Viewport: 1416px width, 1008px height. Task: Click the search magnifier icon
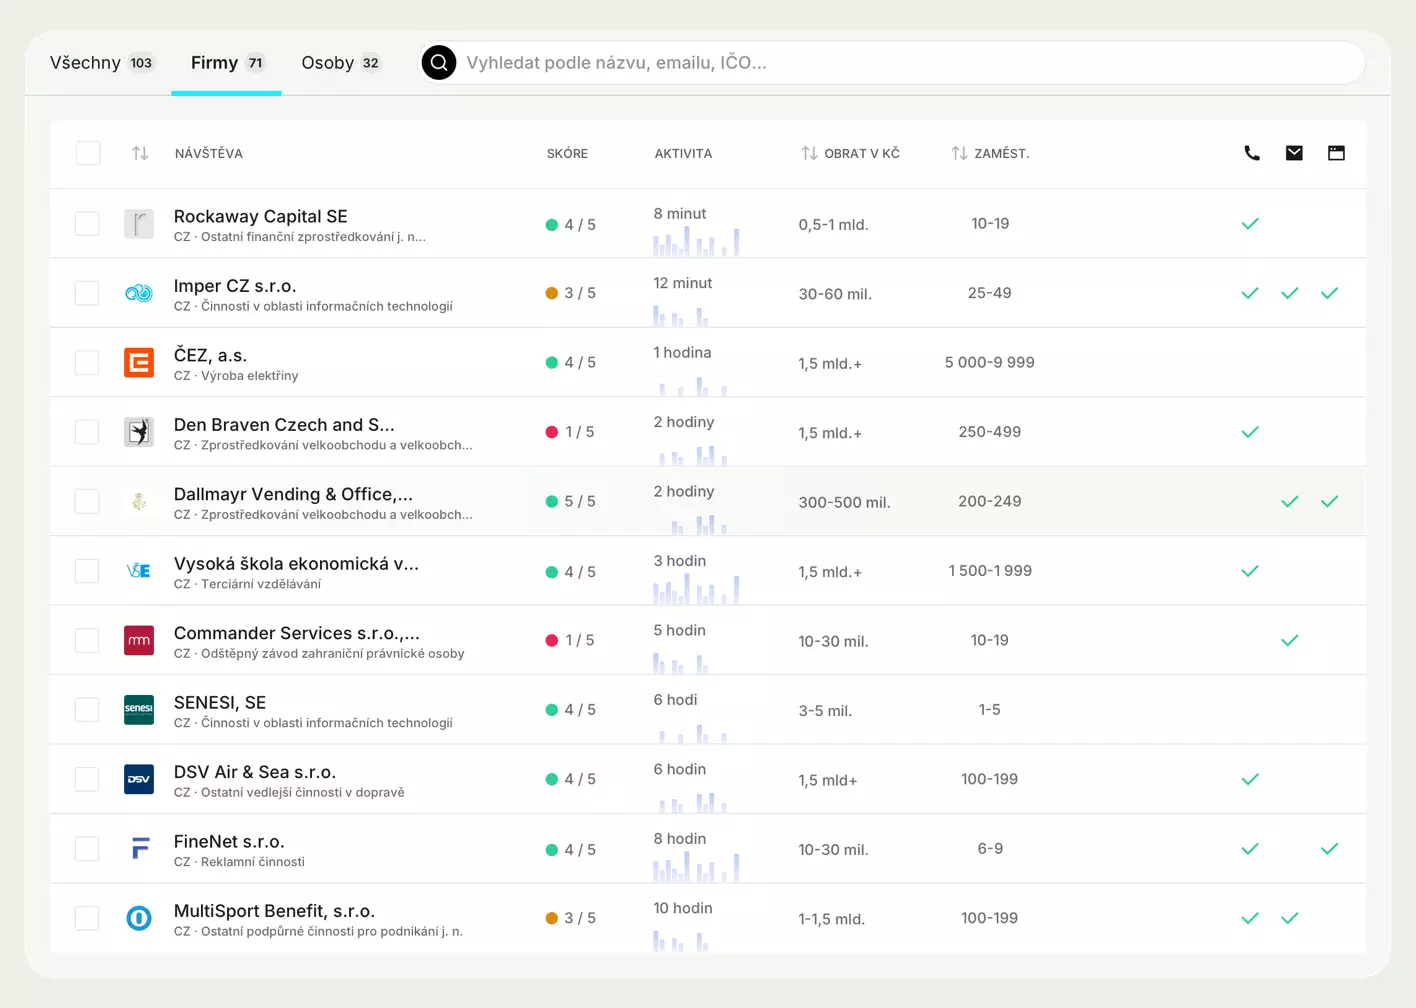438,62
